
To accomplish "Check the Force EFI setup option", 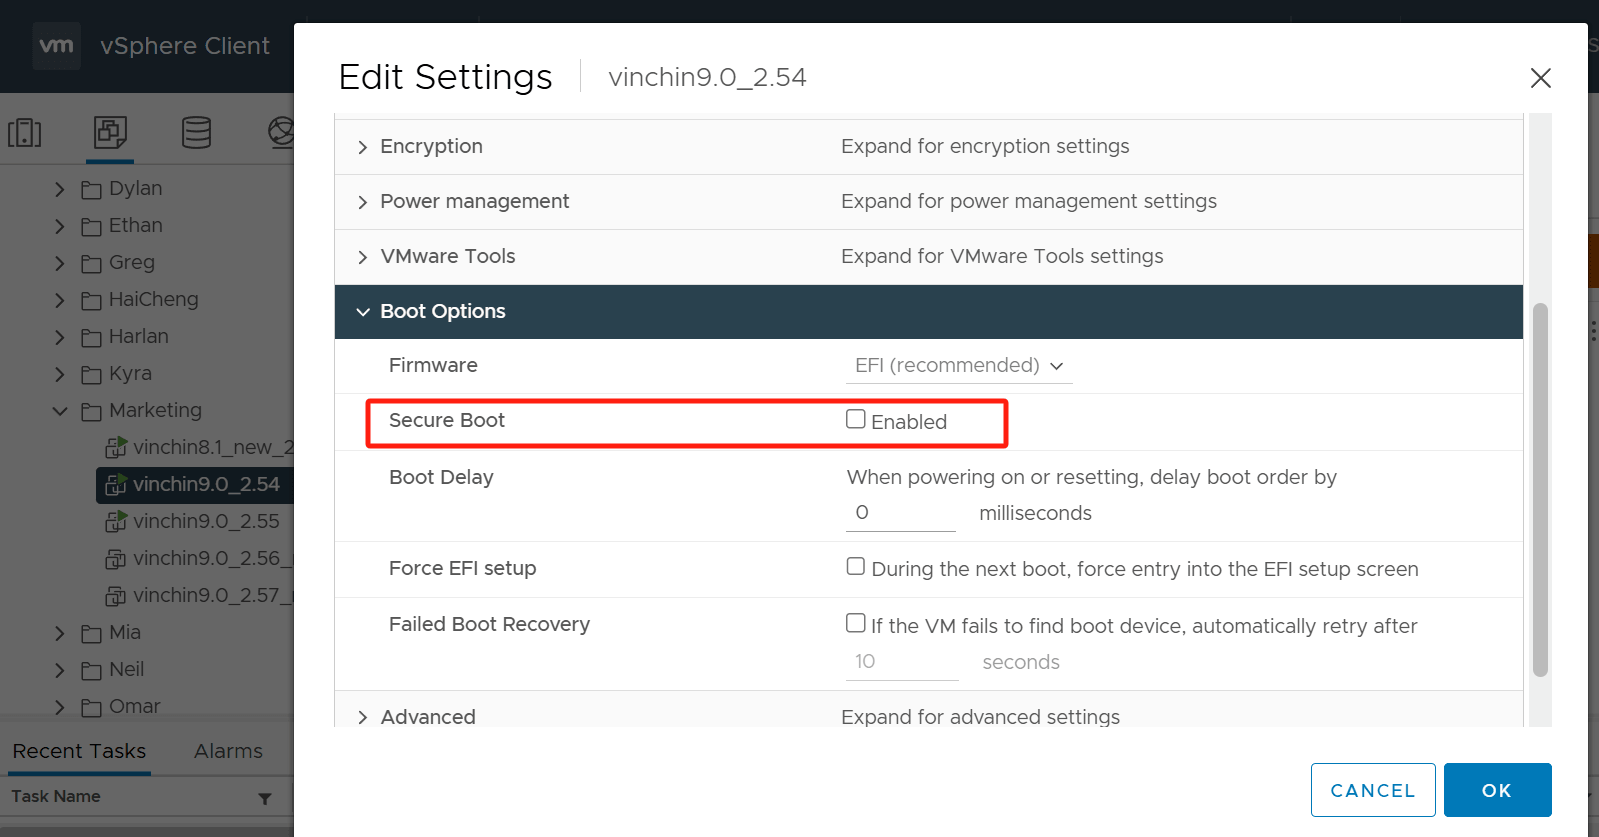I will click(x=856, y=566).
